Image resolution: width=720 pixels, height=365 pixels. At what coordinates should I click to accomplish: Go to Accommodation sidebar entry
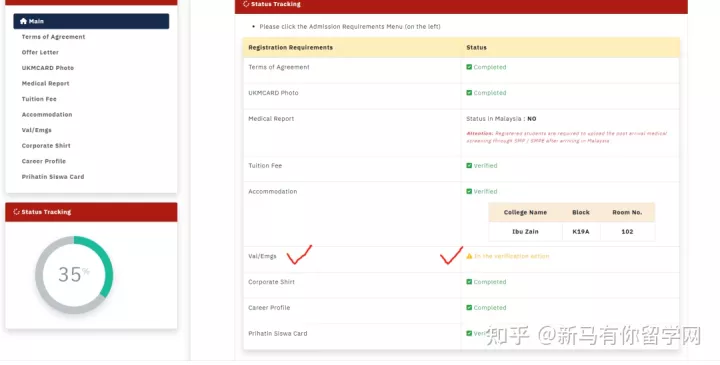47,115
